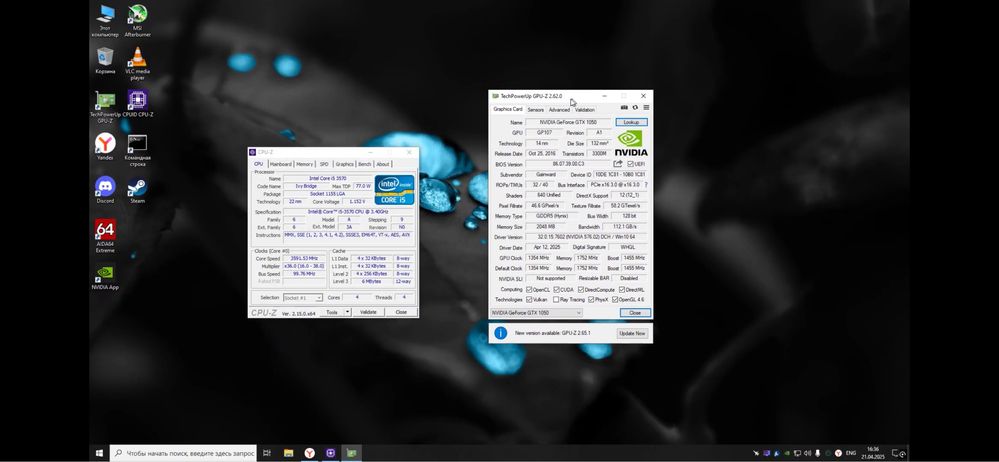
Task: Switch to the Advanced tab in GPU-Z
Action: pyautogui.click(x=559, y=110)
